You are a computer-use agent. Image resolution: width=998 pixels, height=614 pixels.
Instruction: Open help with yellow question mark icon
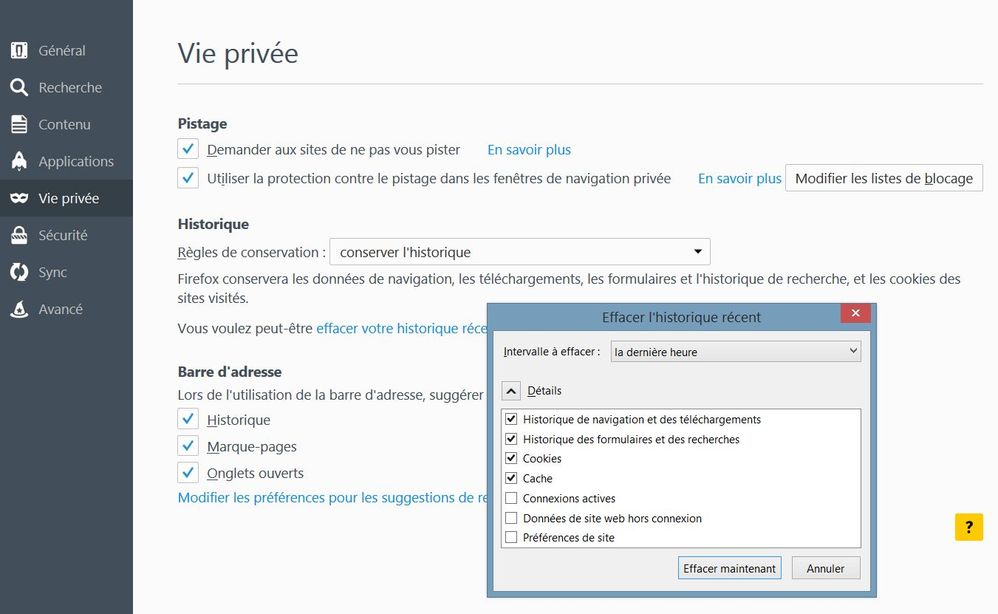coord(968,527)
